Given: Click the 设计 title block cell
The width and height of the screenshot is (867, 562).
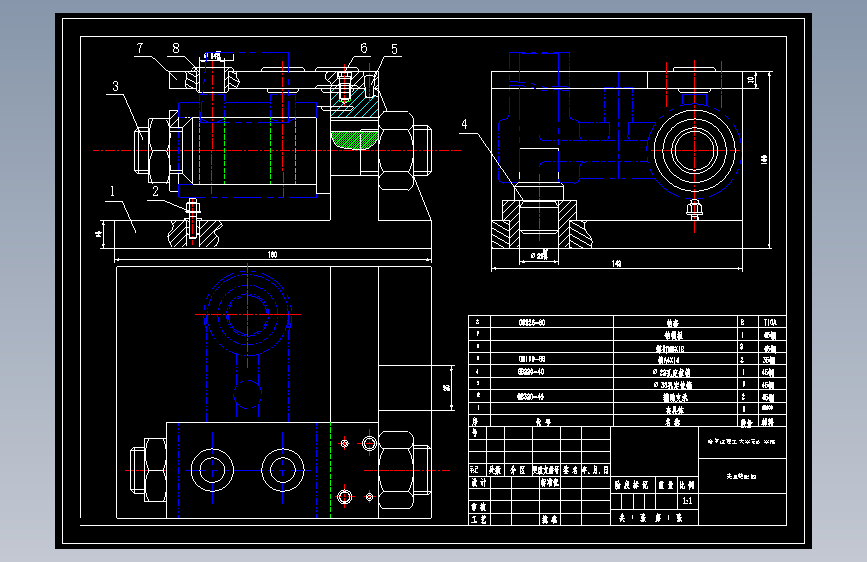Looking at the screenshot, I should tap(479, 482).
